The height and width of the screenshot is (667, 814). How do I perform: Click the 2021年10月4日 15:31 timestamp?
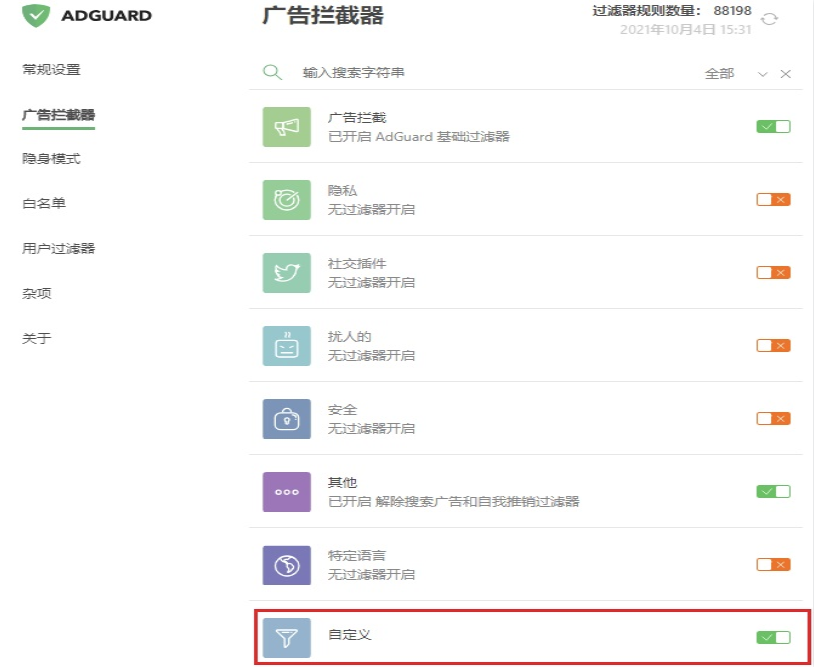tap(686, 30)
